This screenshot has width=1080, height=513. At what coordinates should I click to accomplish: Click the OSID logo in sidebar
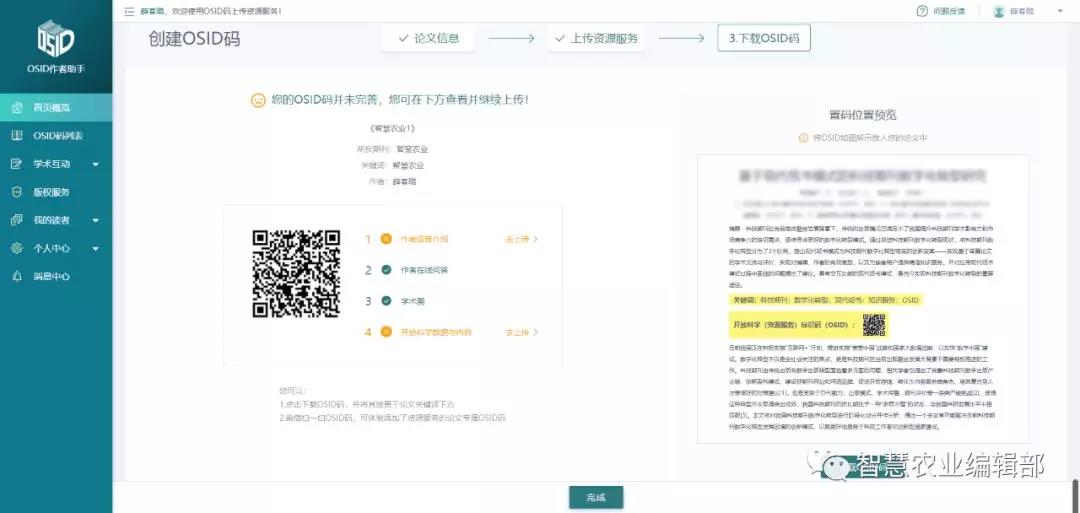tap(55, 38)
